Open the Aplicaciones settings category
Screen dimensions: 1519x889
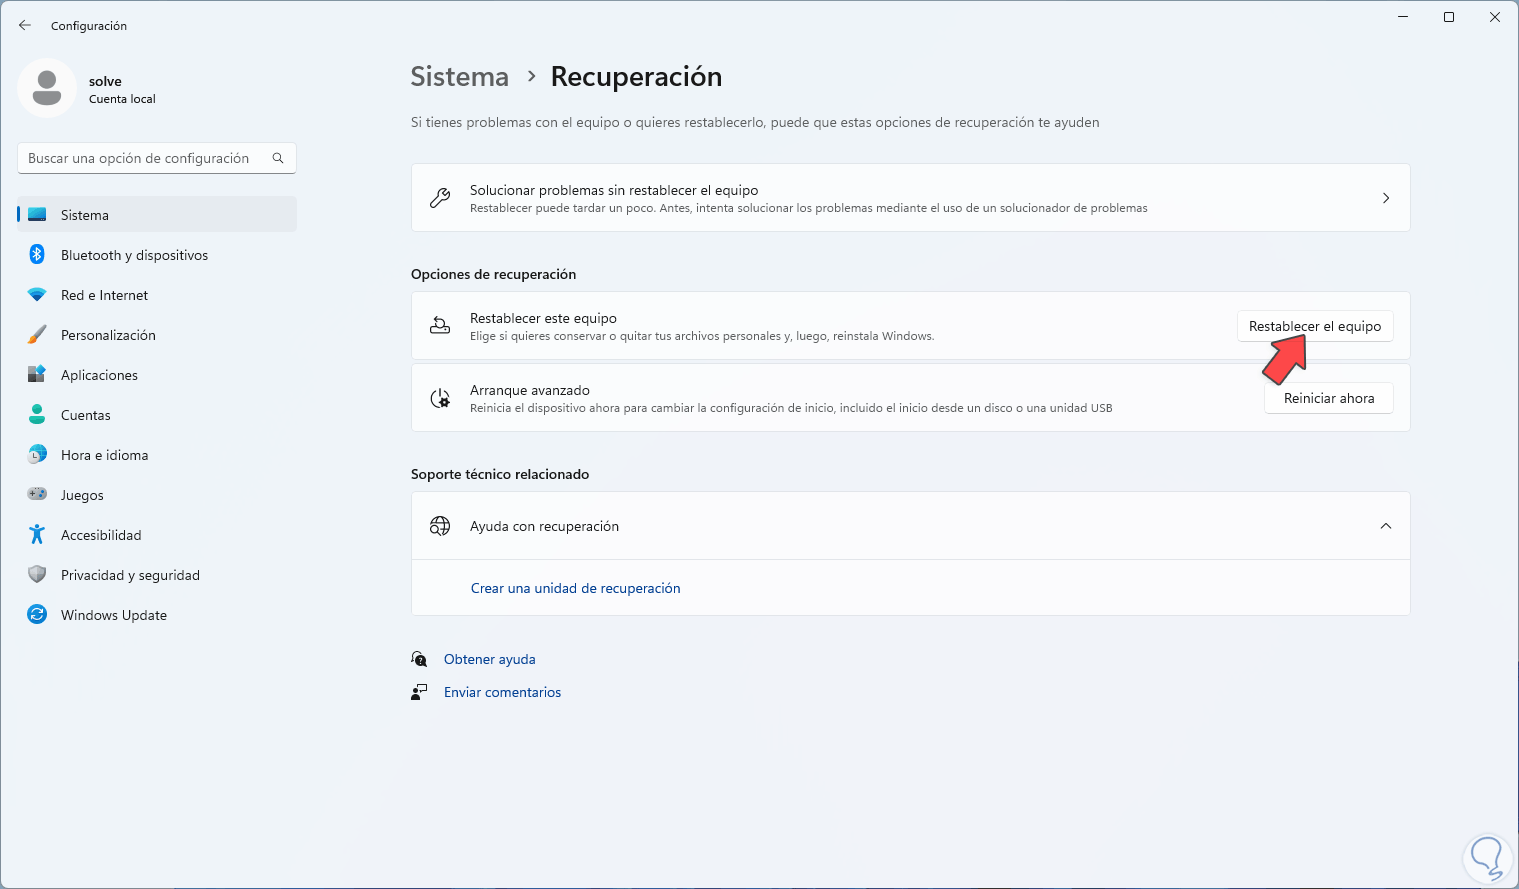99,375
